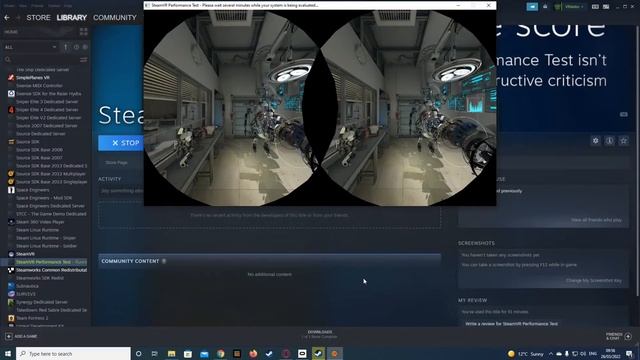Open the Windows Start menu
640x360 pixels.
(8, 353)
